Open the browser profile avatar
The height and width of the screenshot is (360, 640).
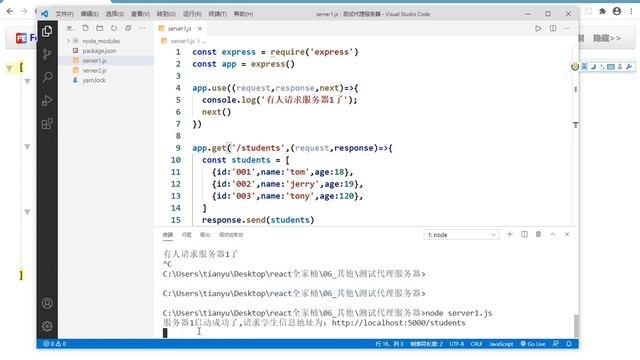pyautogui.click(x=617, y=11)
